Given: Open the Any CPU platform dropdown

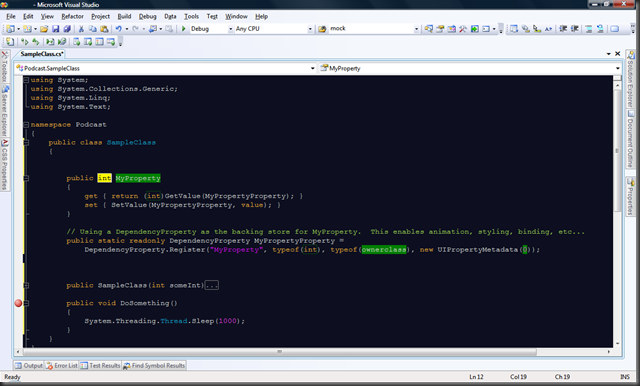Looking at the screenshot, I should 310,29.
